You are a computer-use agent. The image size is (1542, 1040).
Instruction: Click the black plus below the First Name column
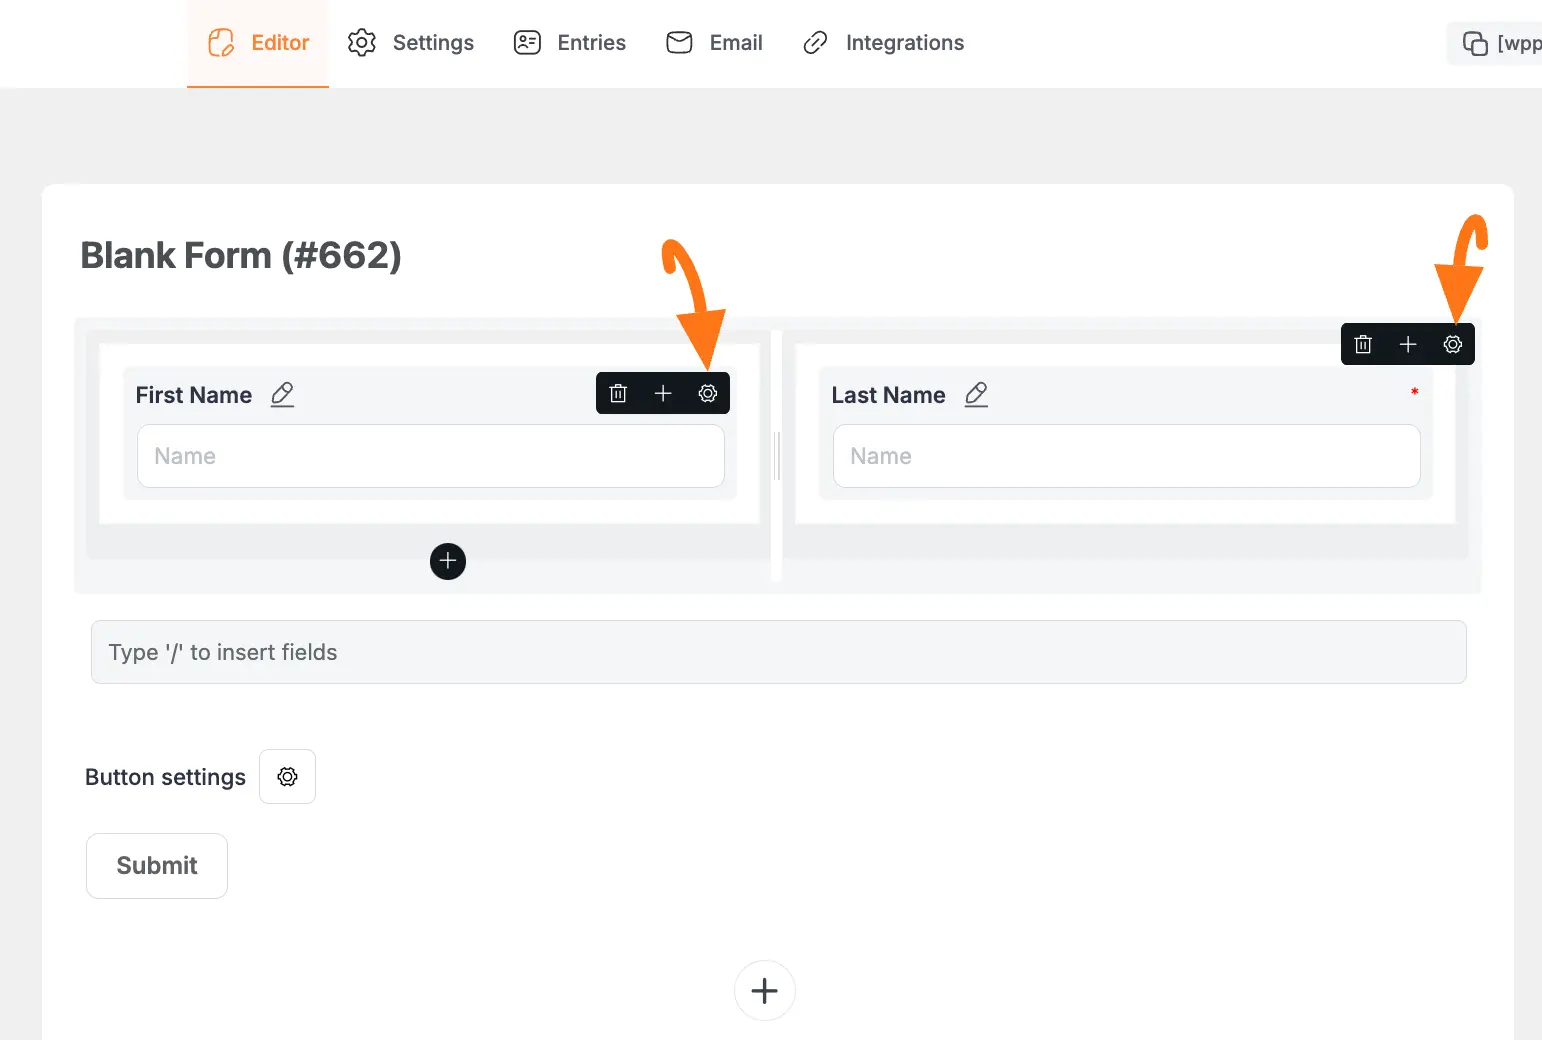448,561
